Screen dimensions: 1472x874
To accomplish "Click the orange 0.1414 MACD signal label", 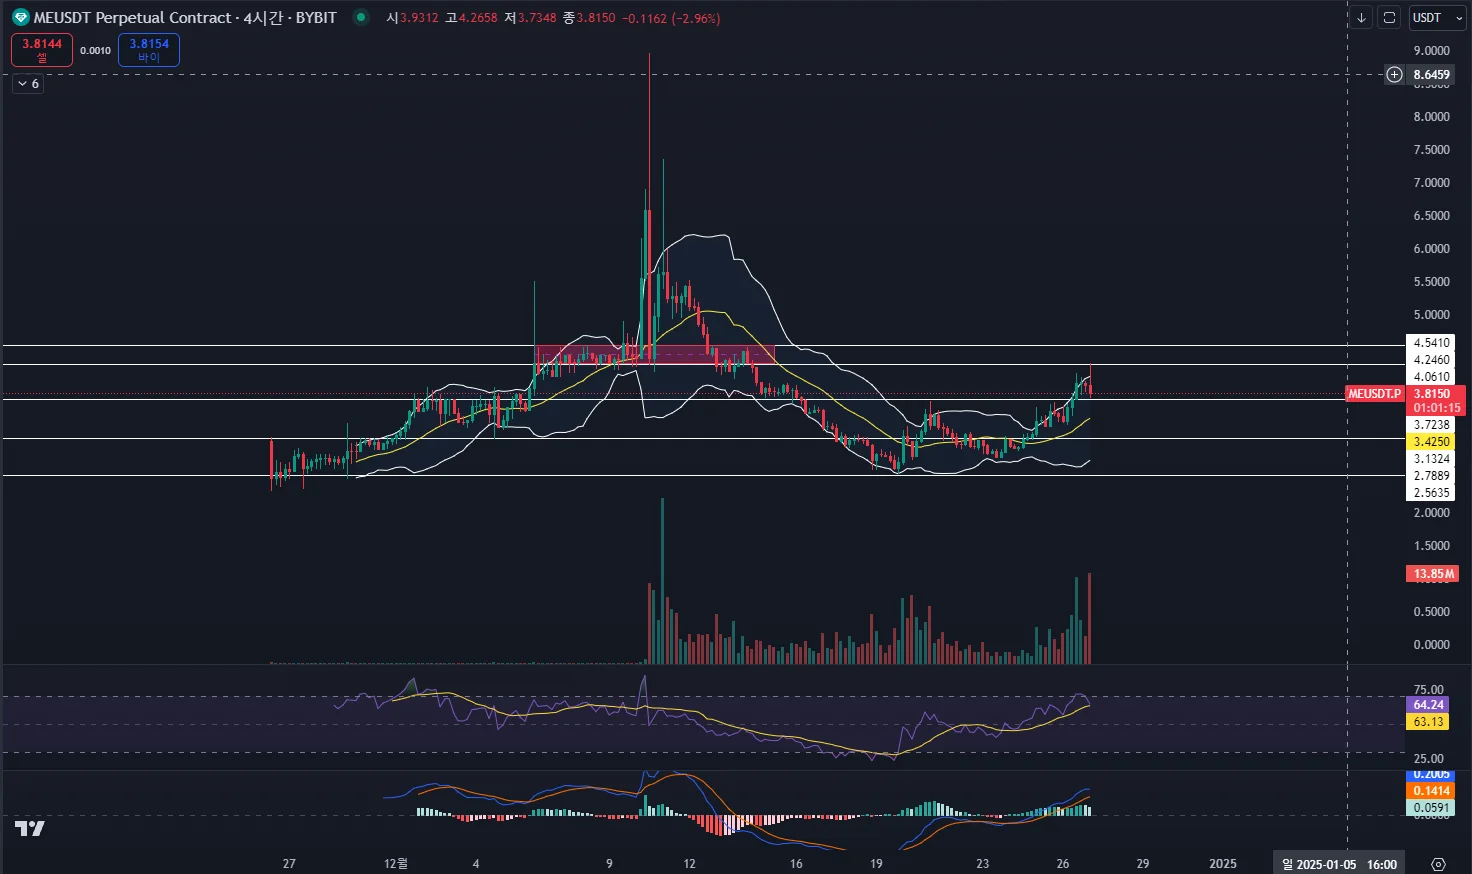I will [x=1431, y=791].
